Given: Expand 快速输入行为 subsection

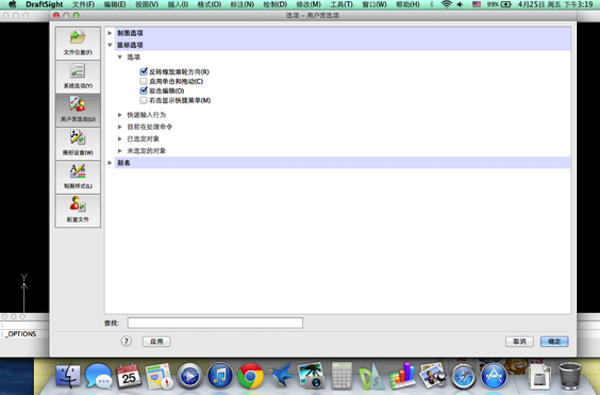Looking at the screenshot, I should pos(120,115).
